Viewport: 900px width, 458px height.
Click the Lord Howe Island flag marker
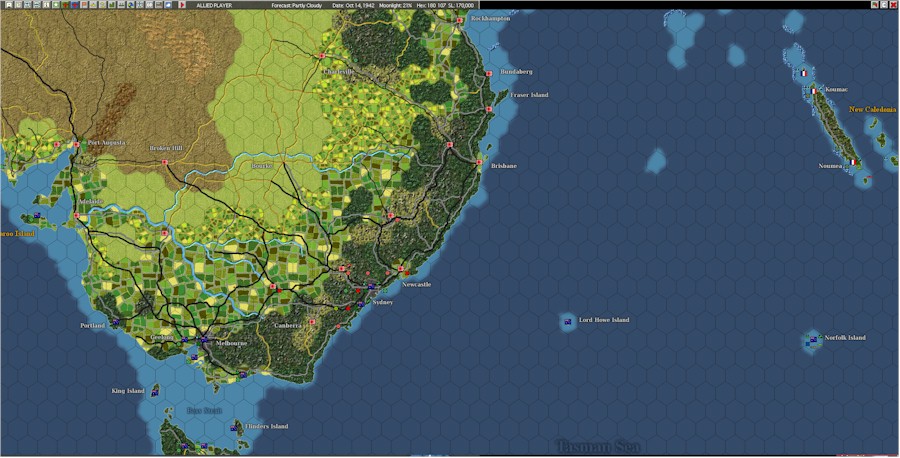click(x=568, y=322)
